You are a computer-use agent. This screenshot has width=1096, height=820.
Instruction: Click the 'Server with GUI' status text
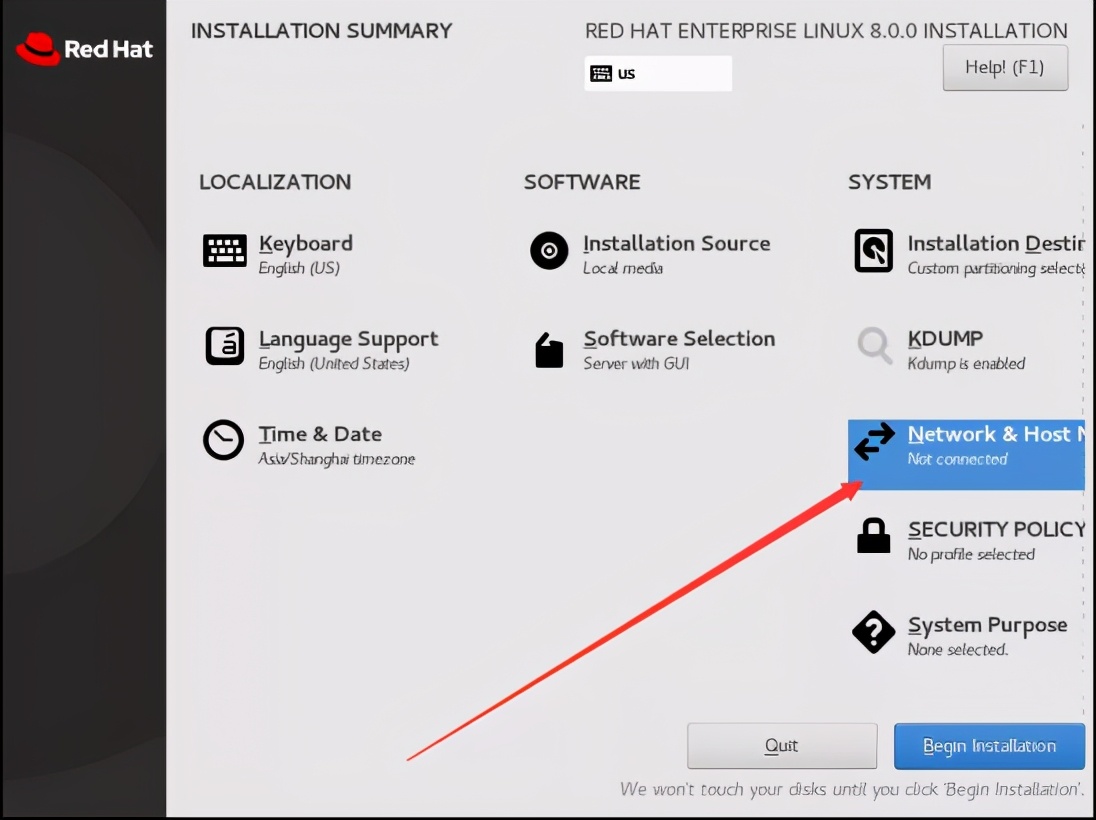[636, 364]
